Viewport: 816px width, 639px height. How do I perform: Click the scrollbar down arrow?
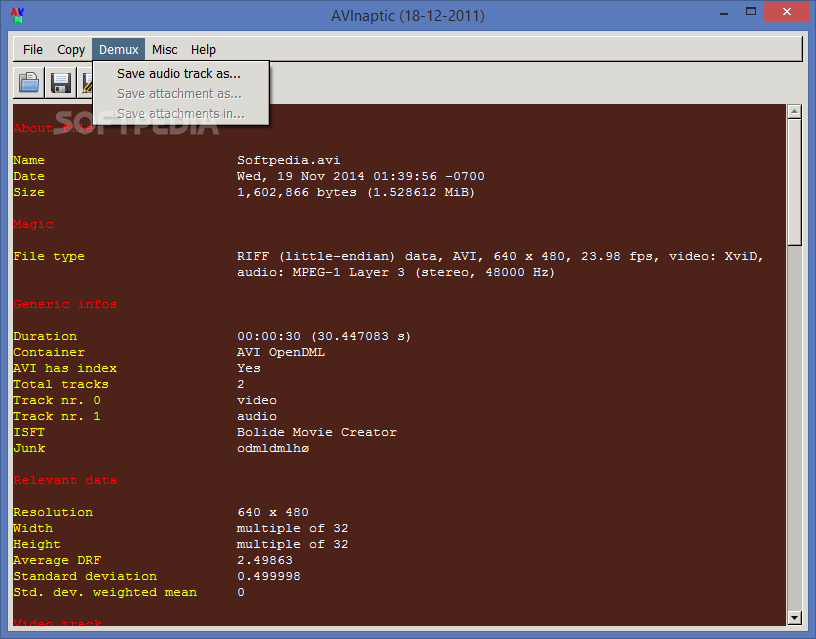point(794,618)
